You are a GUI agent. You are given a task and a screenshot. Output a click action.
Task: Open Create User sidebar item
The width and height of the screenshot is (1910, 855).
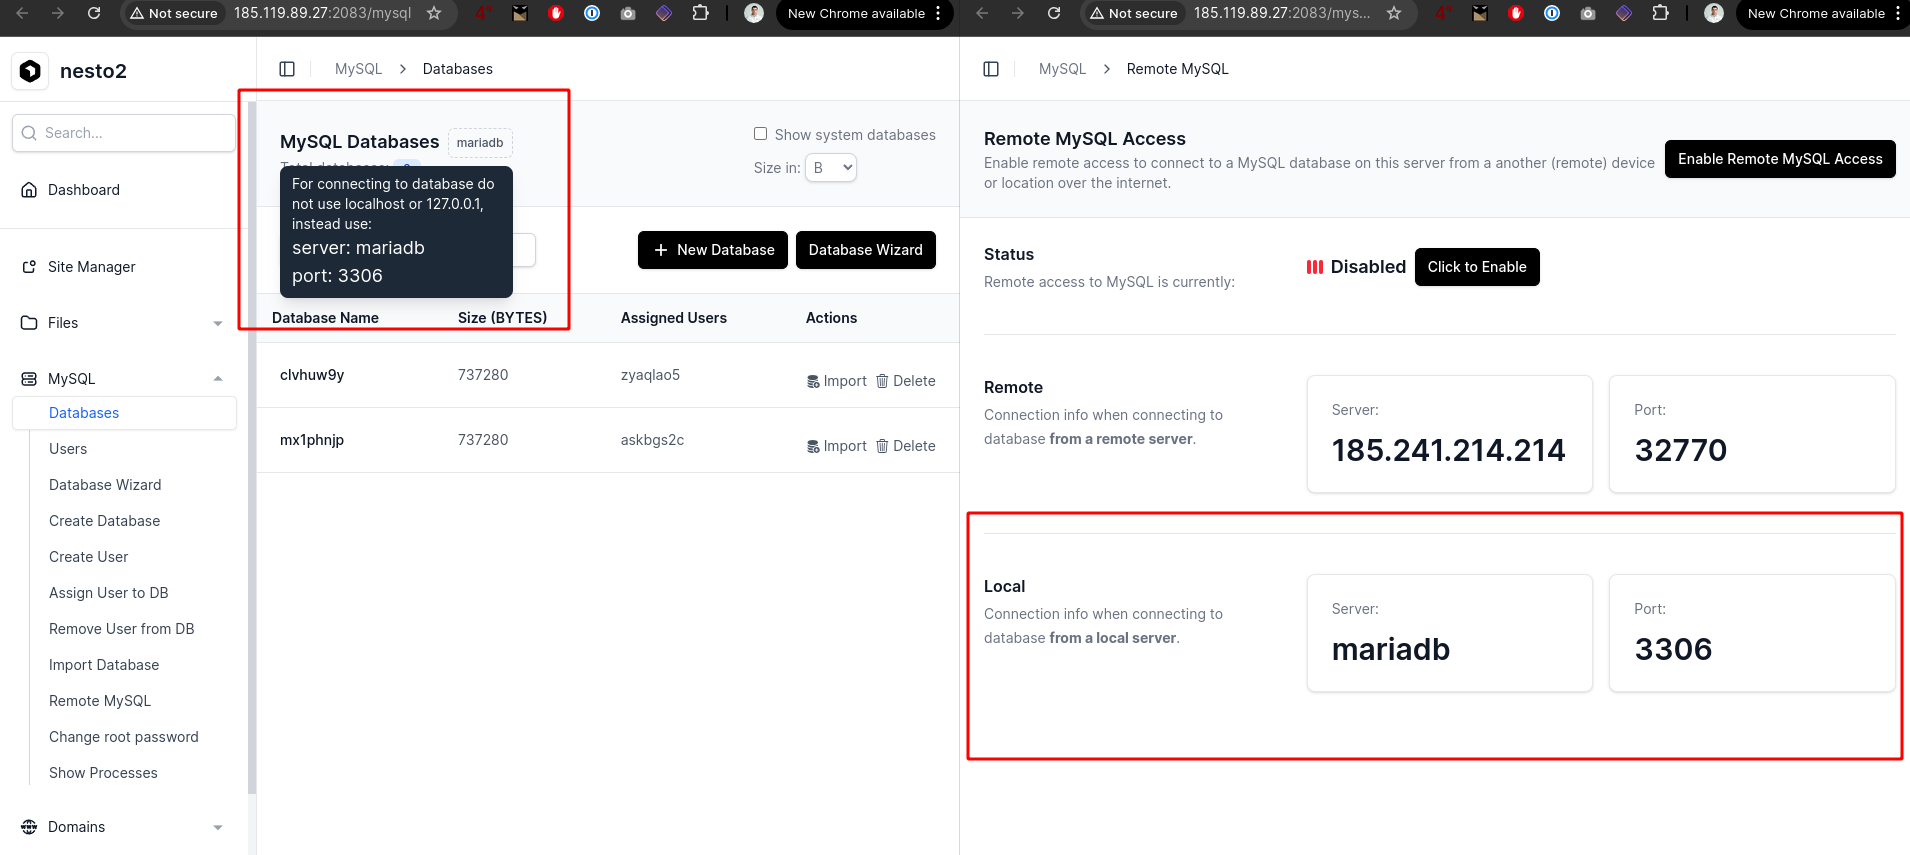89,557
